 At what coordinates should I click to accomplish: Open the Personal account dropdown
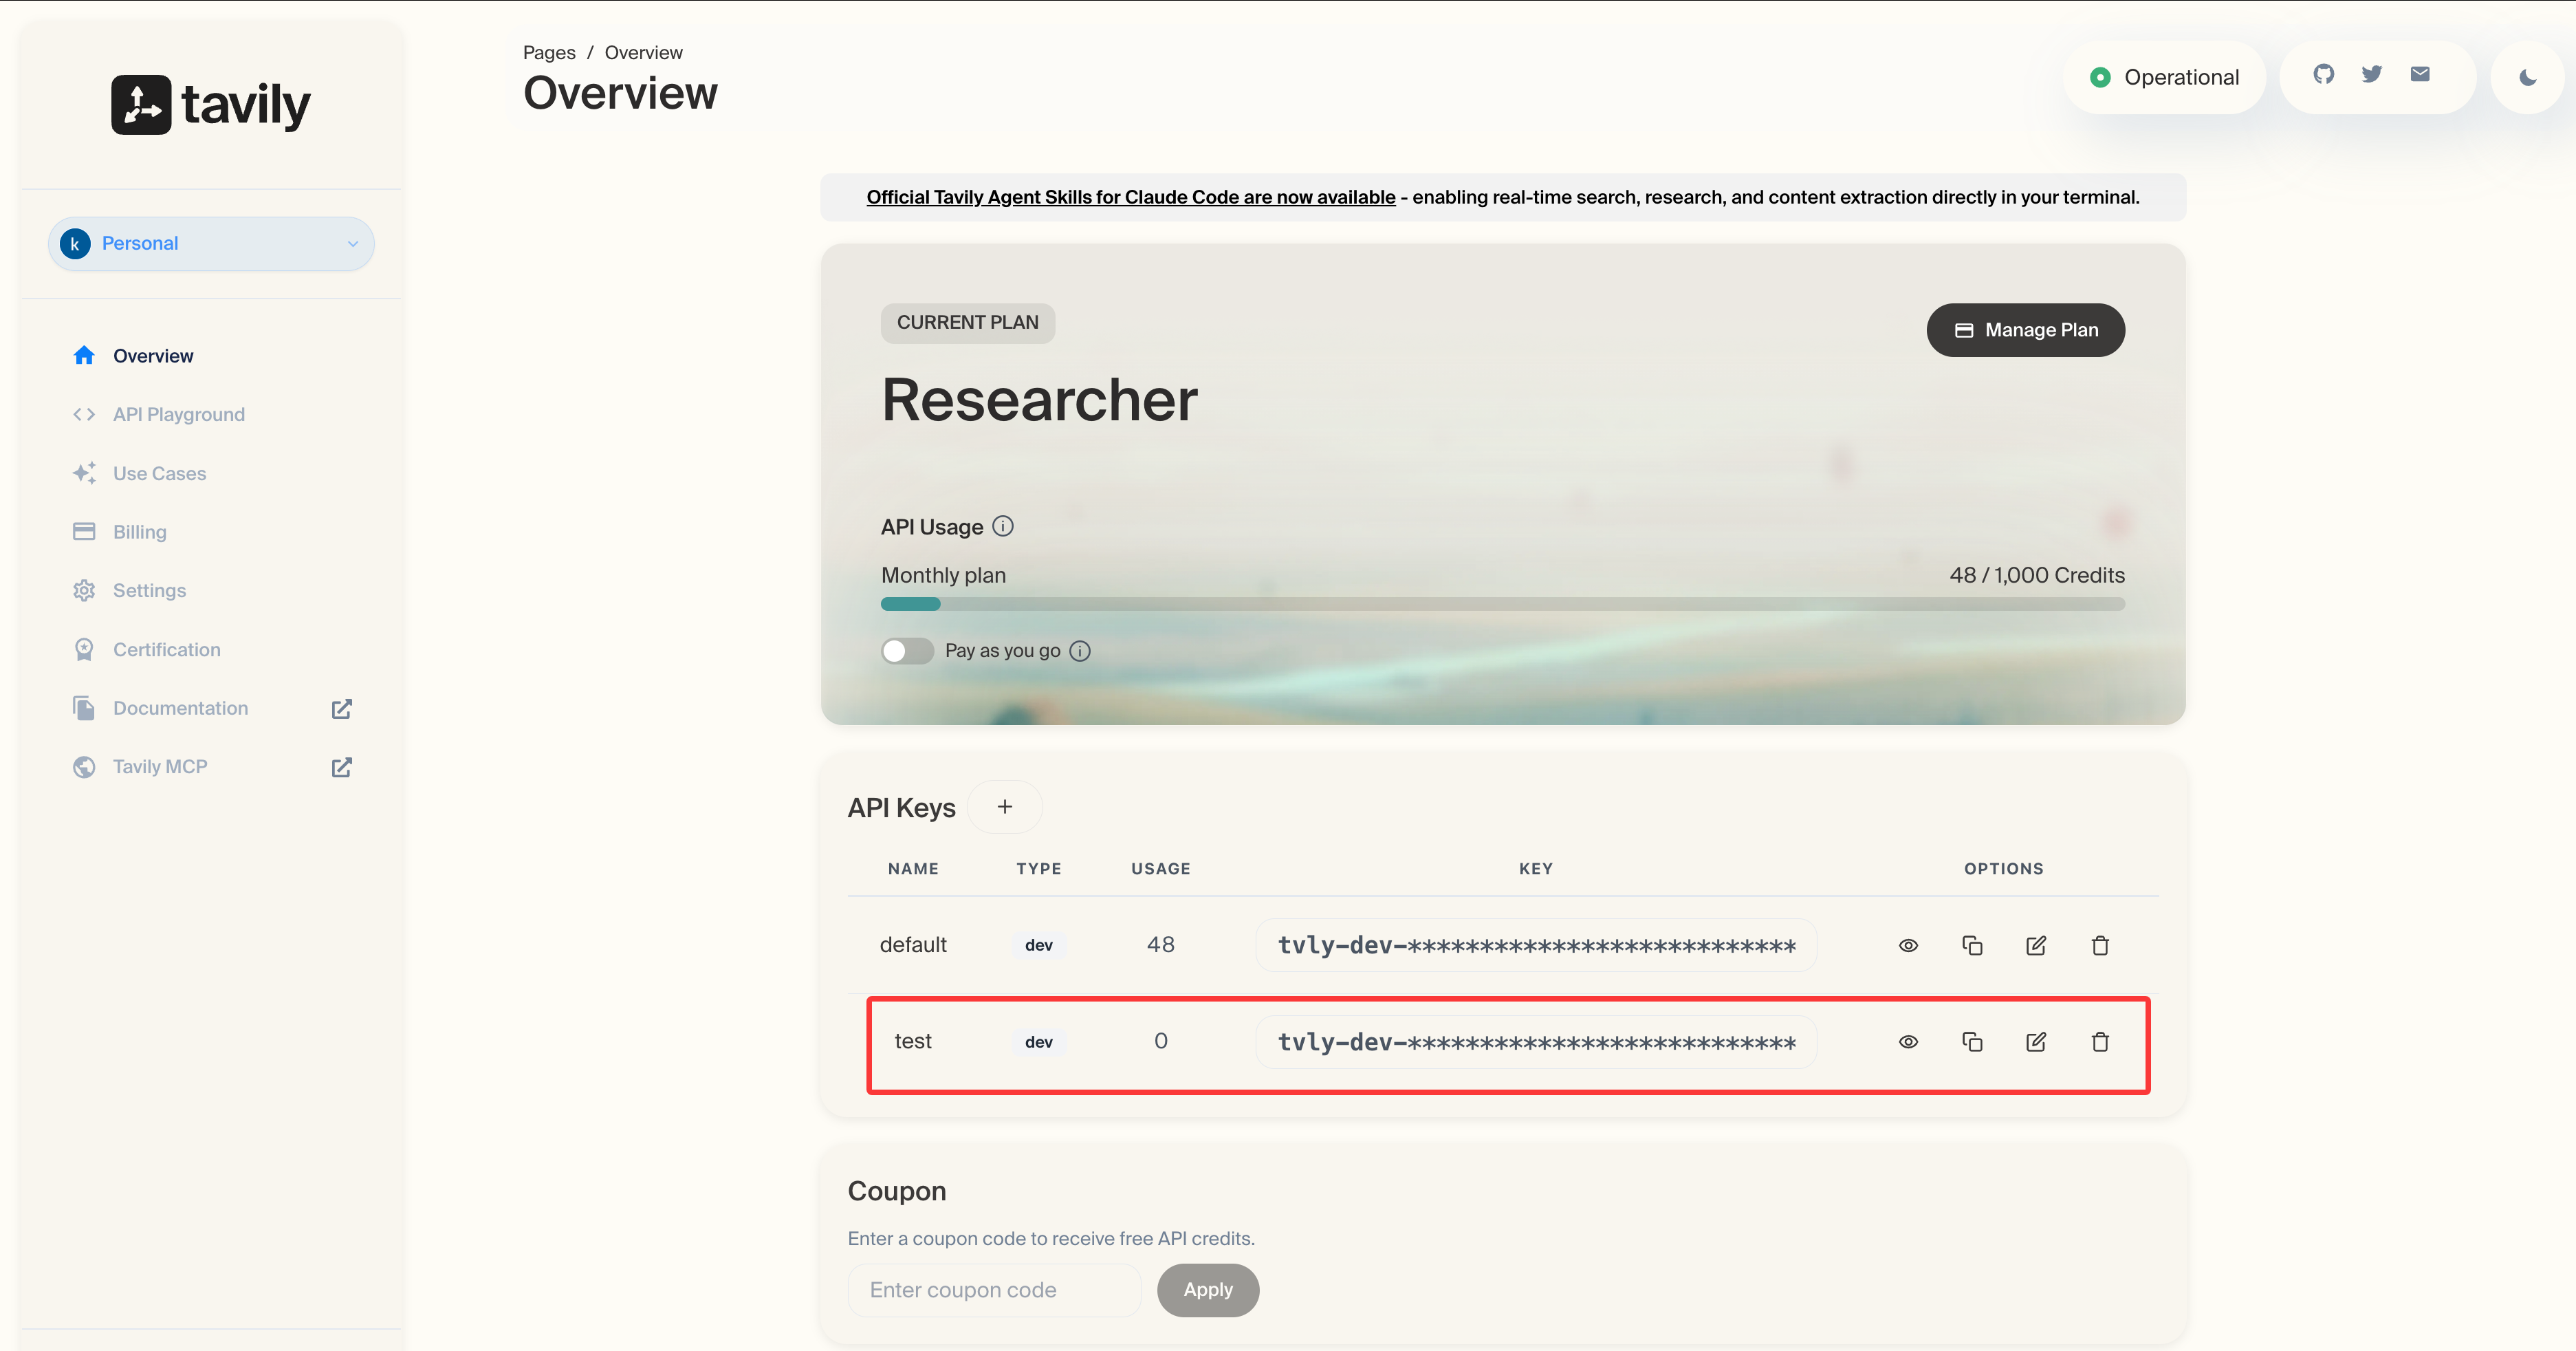click(211, 243)
